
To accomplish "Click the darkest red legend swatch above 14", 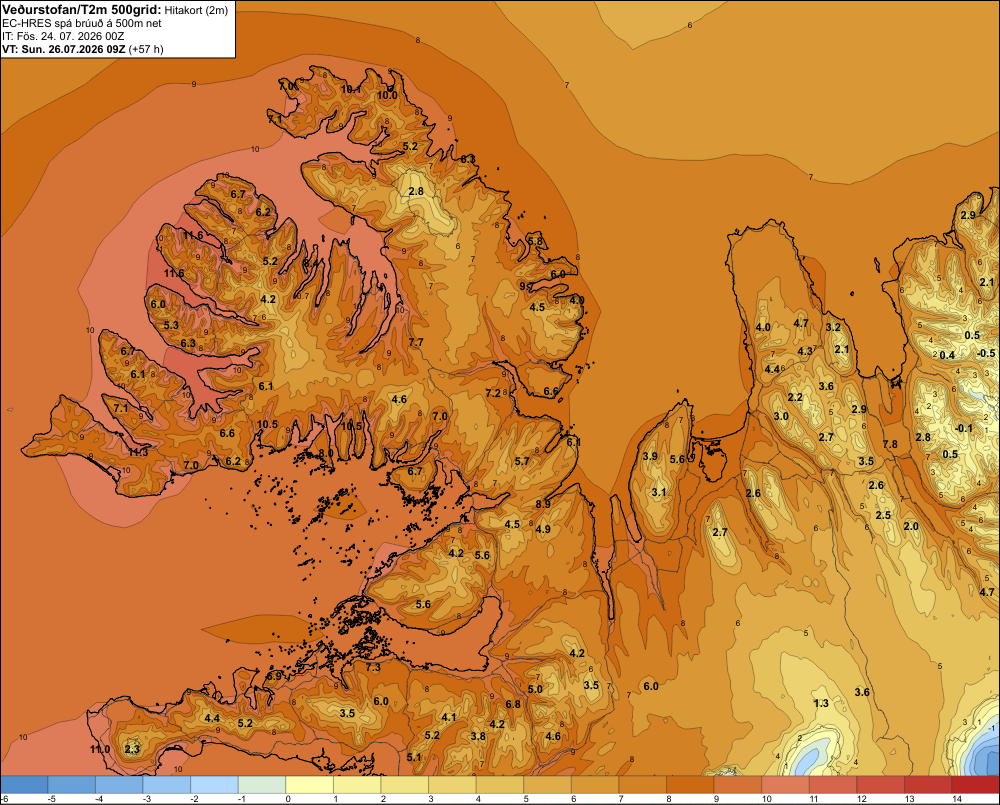I will (976, 784).
